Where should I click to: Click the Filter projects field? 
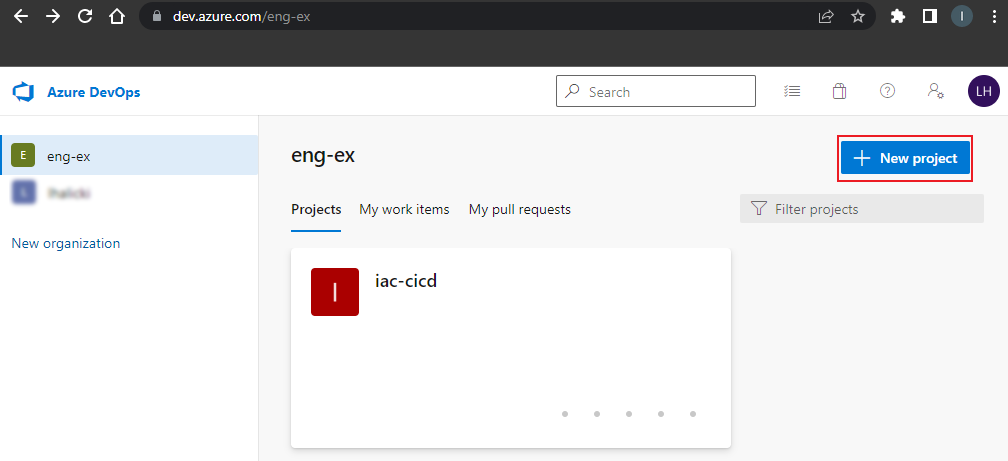(861, 209)
